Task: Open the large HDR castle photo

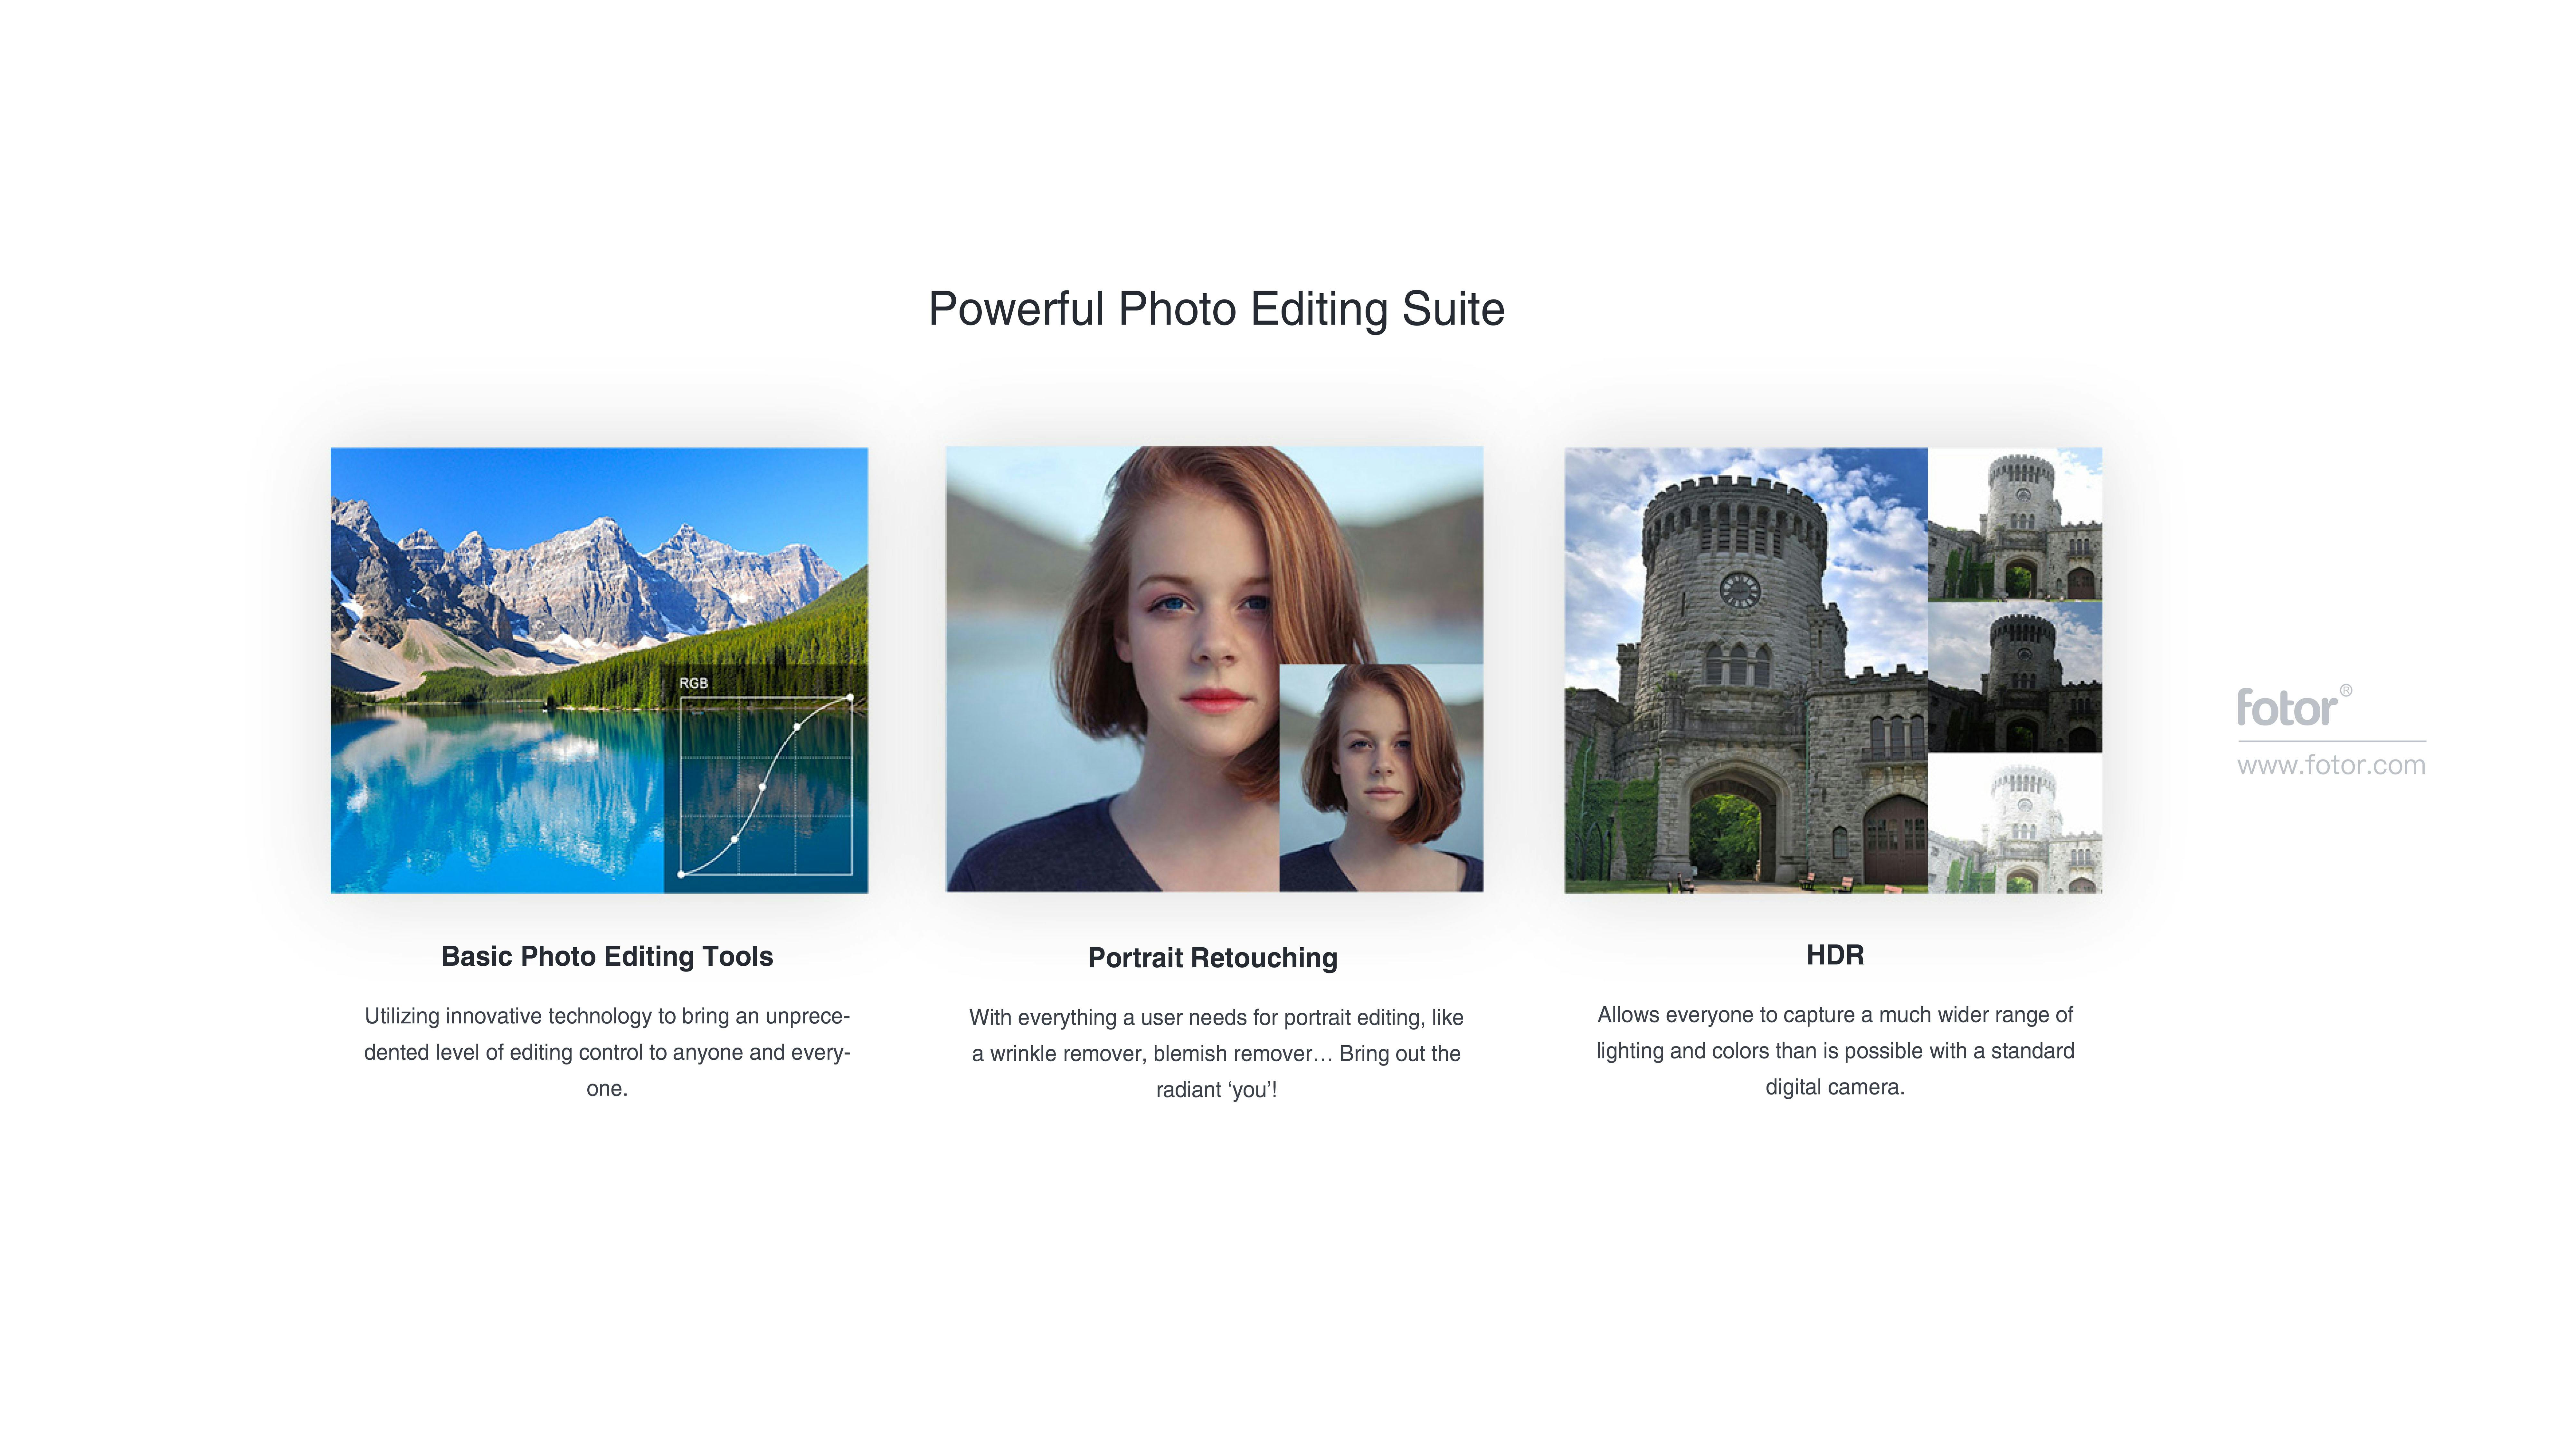Action: tap(1746, 670)
